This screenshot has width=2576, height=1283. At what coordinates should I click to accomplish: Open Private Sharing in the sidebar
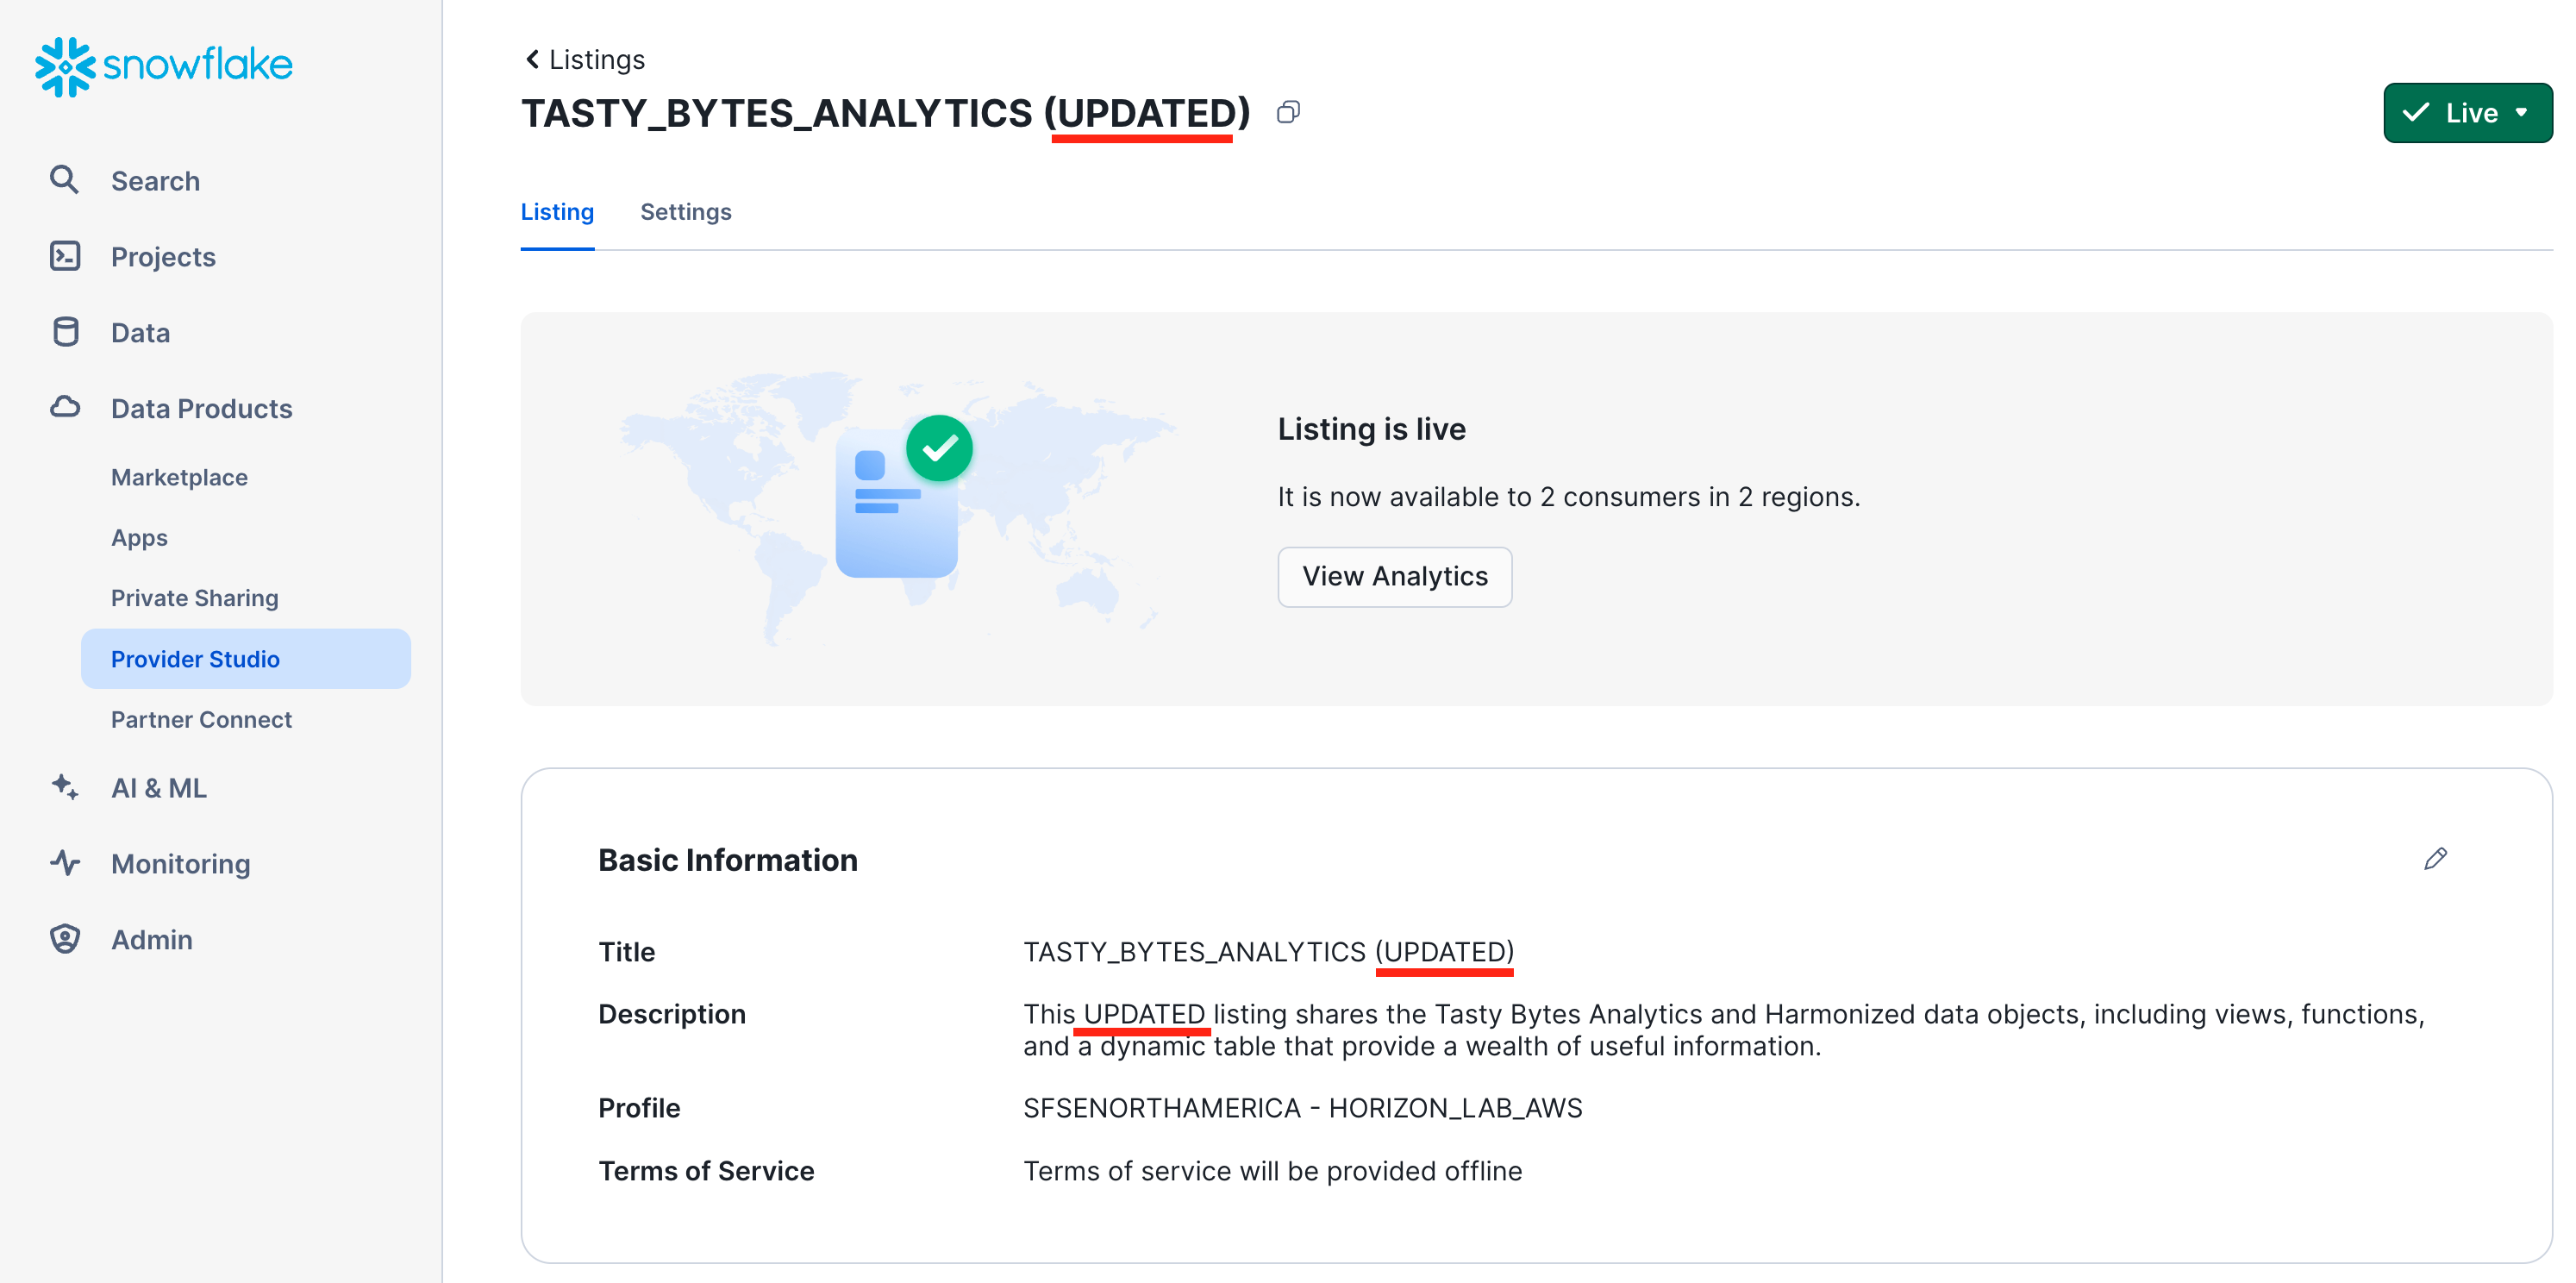[194, 598]
